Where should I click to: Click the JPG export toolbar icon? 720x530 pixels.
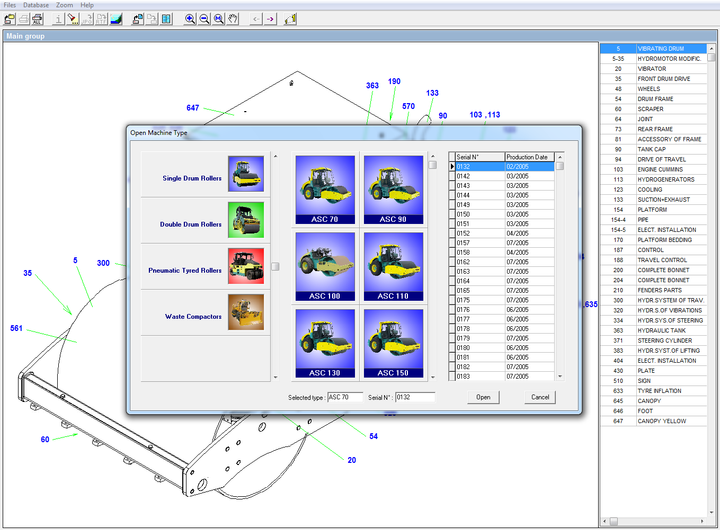(x=87, y=19)
